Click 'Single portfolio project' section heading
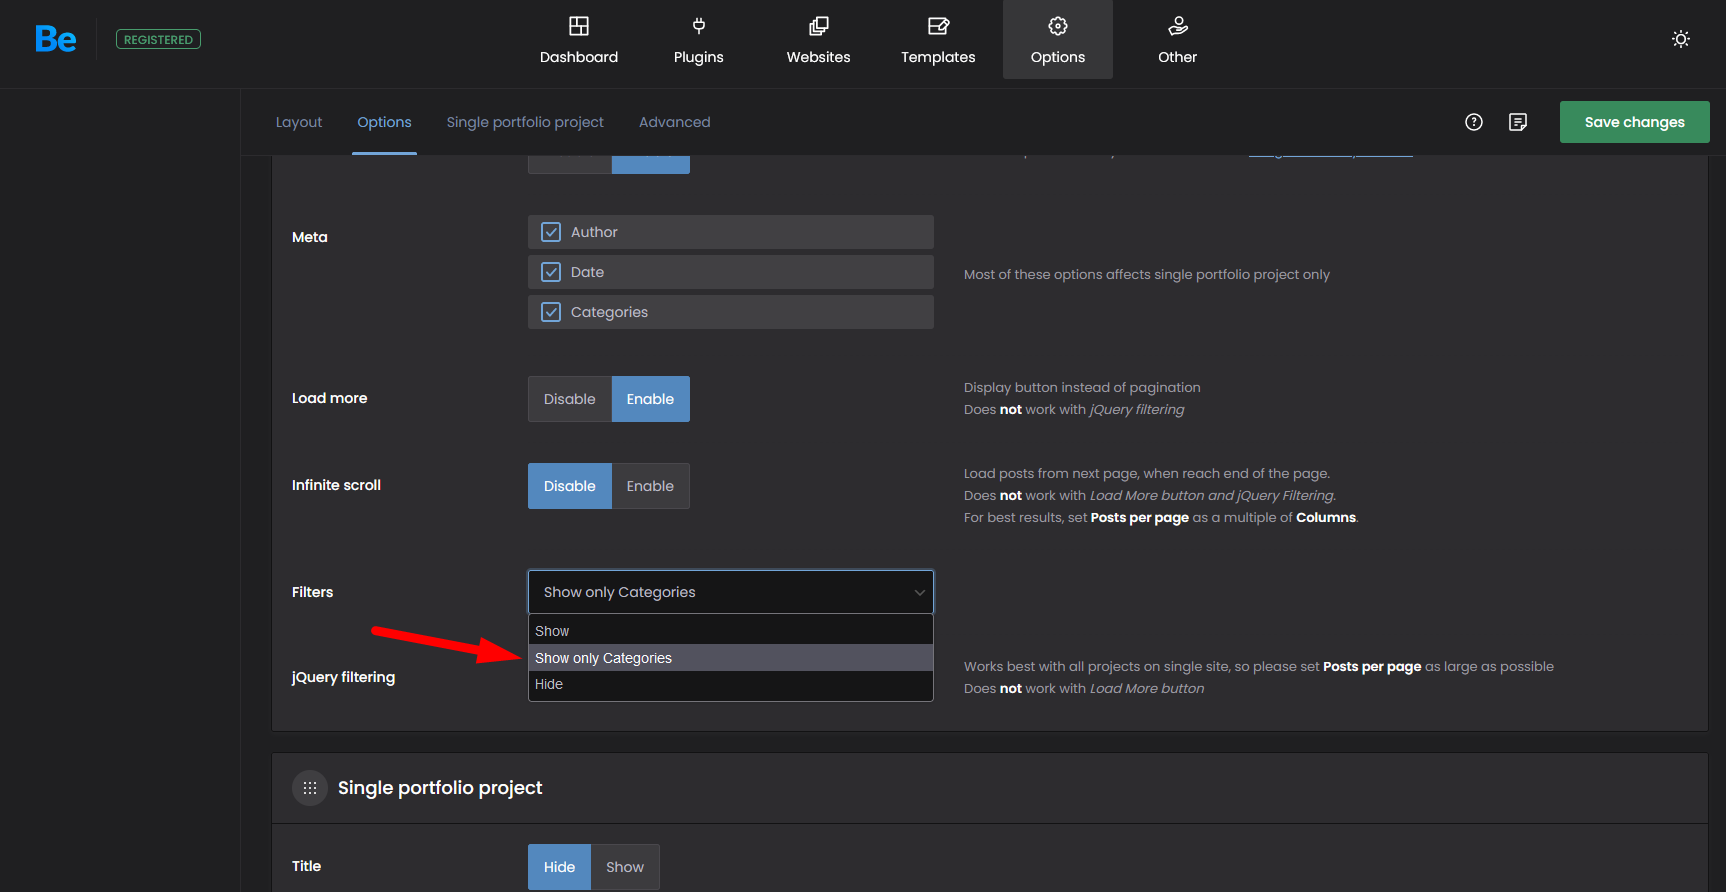 pyautogui.click(x=440, y=788)
